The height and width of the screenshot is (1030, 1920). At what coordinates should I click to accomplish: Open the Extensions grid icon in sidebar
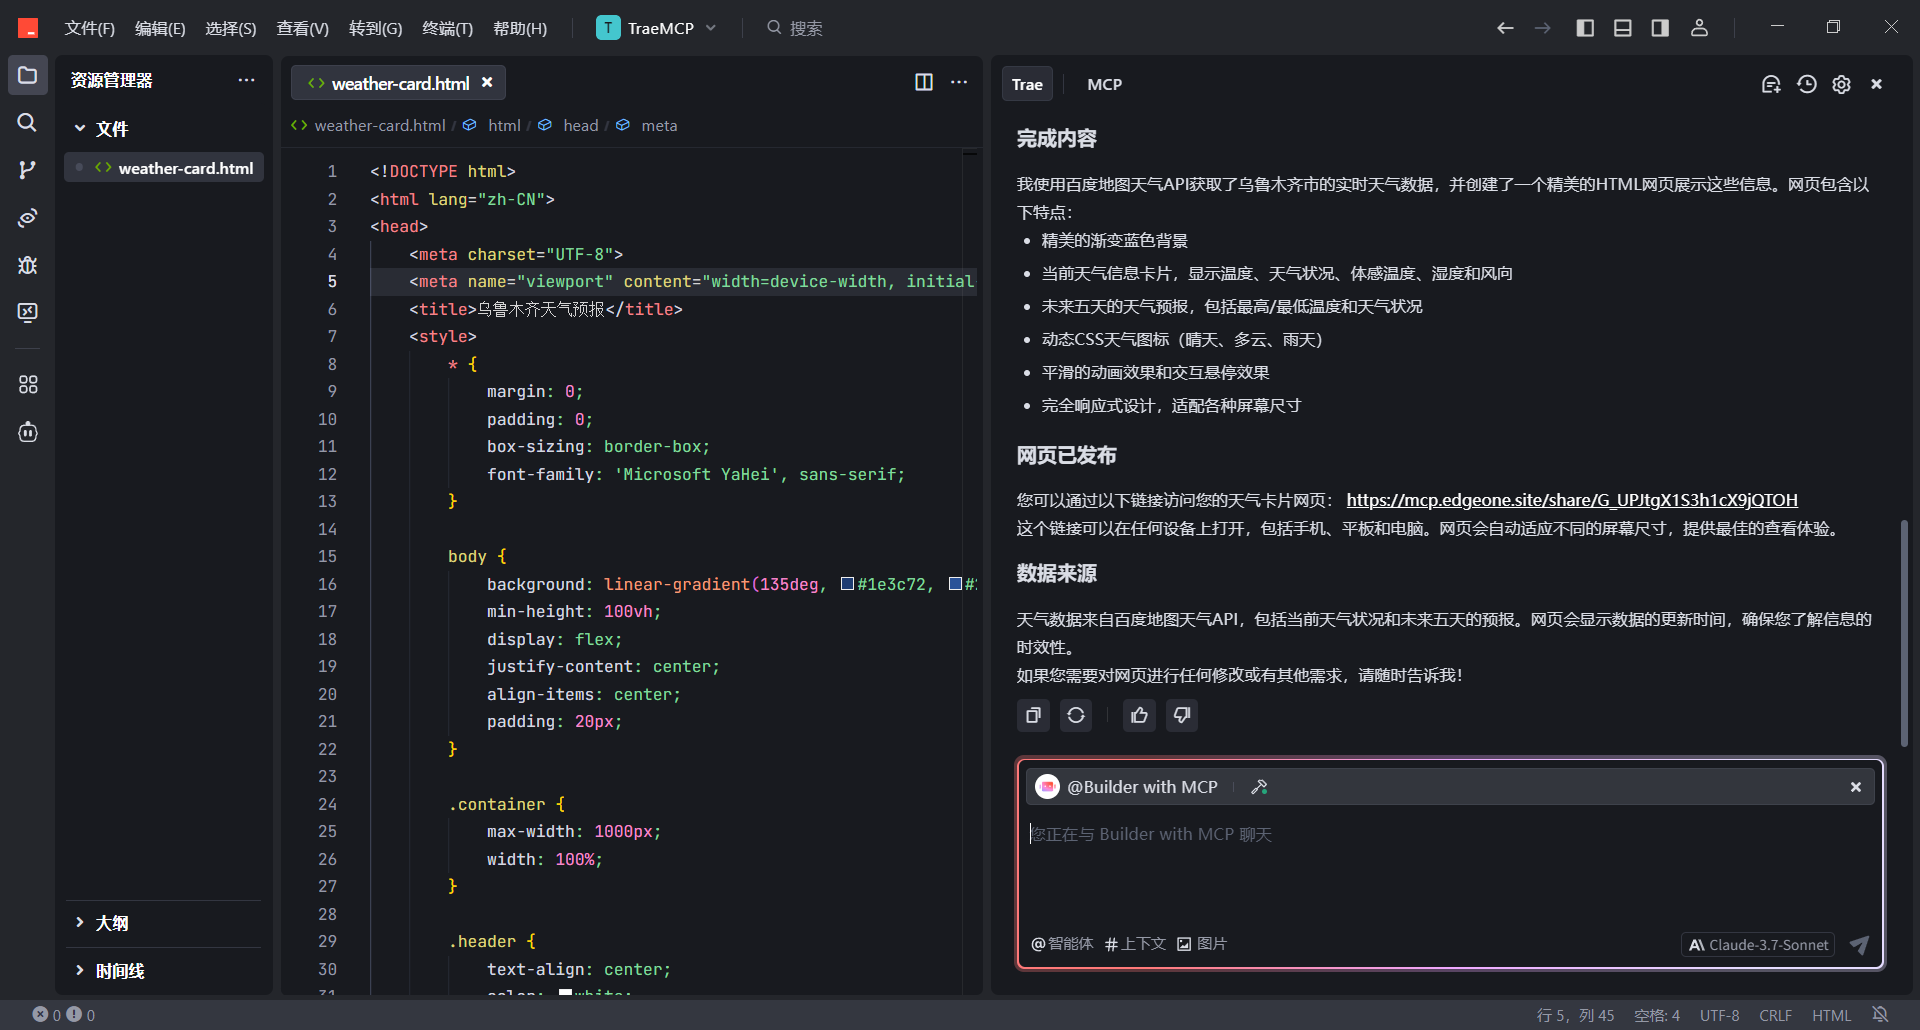pyautogui.click(x=28, y=384)
